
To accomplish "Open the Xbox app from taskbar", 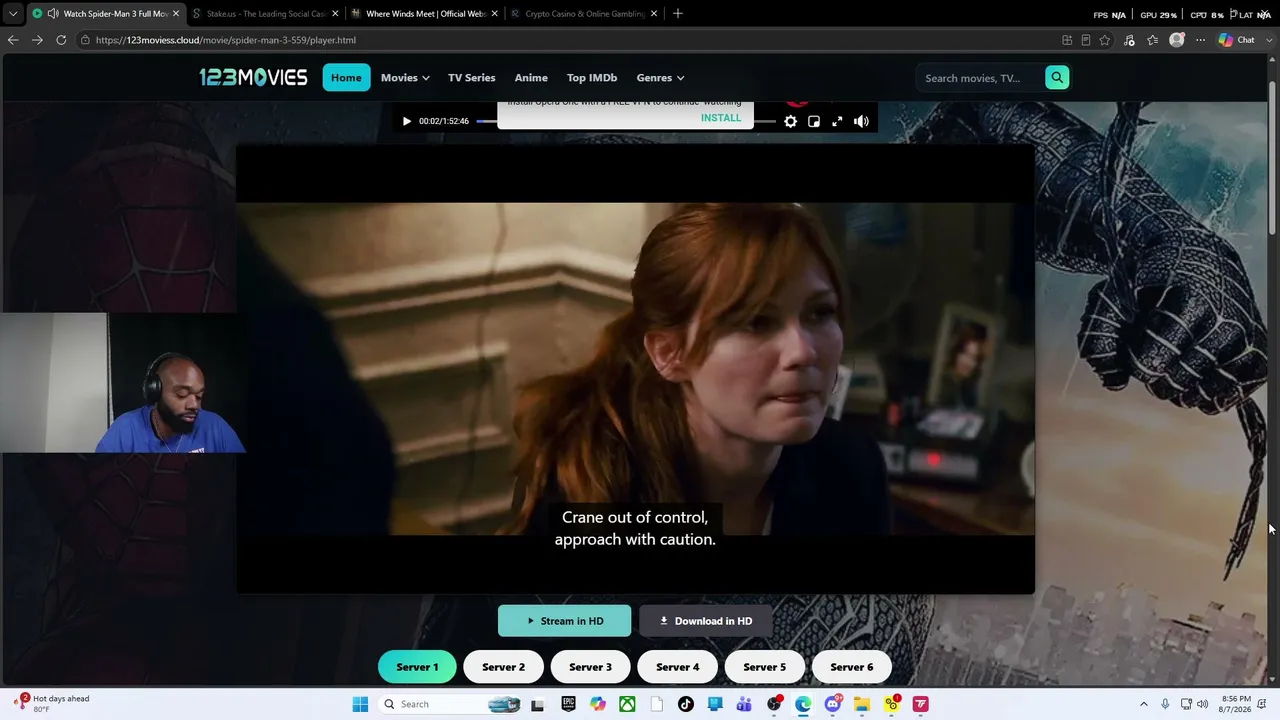I will 627,704.
